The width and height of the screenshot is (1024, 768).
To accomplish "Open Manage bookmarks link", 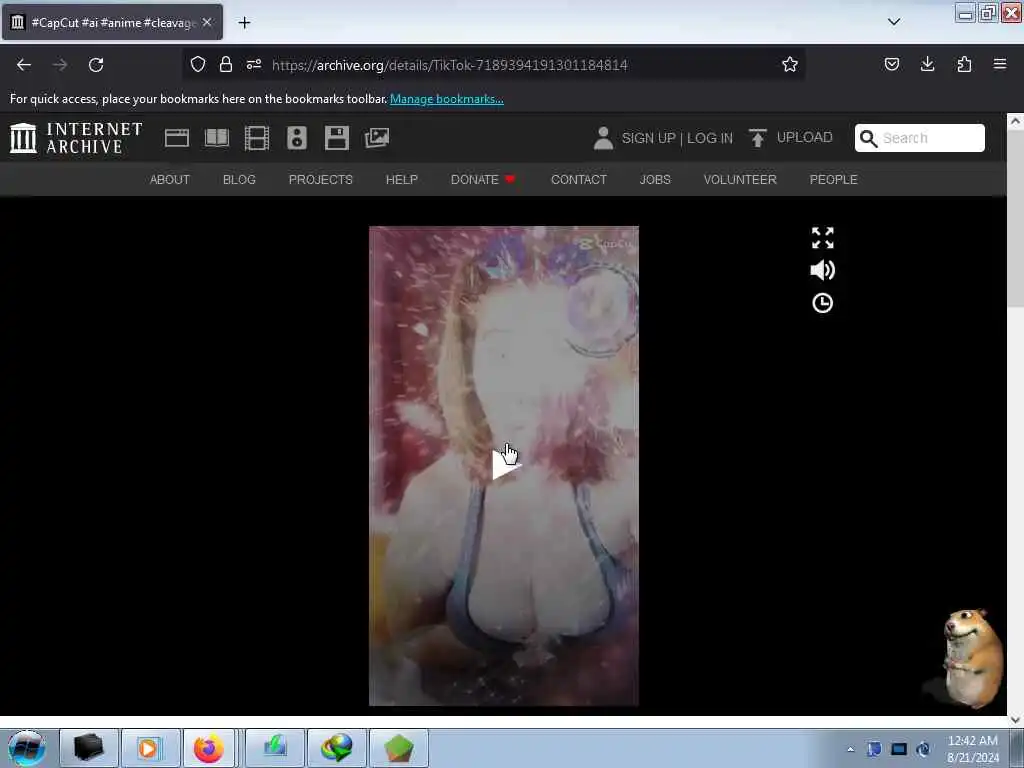I will [x=447, y=99].
